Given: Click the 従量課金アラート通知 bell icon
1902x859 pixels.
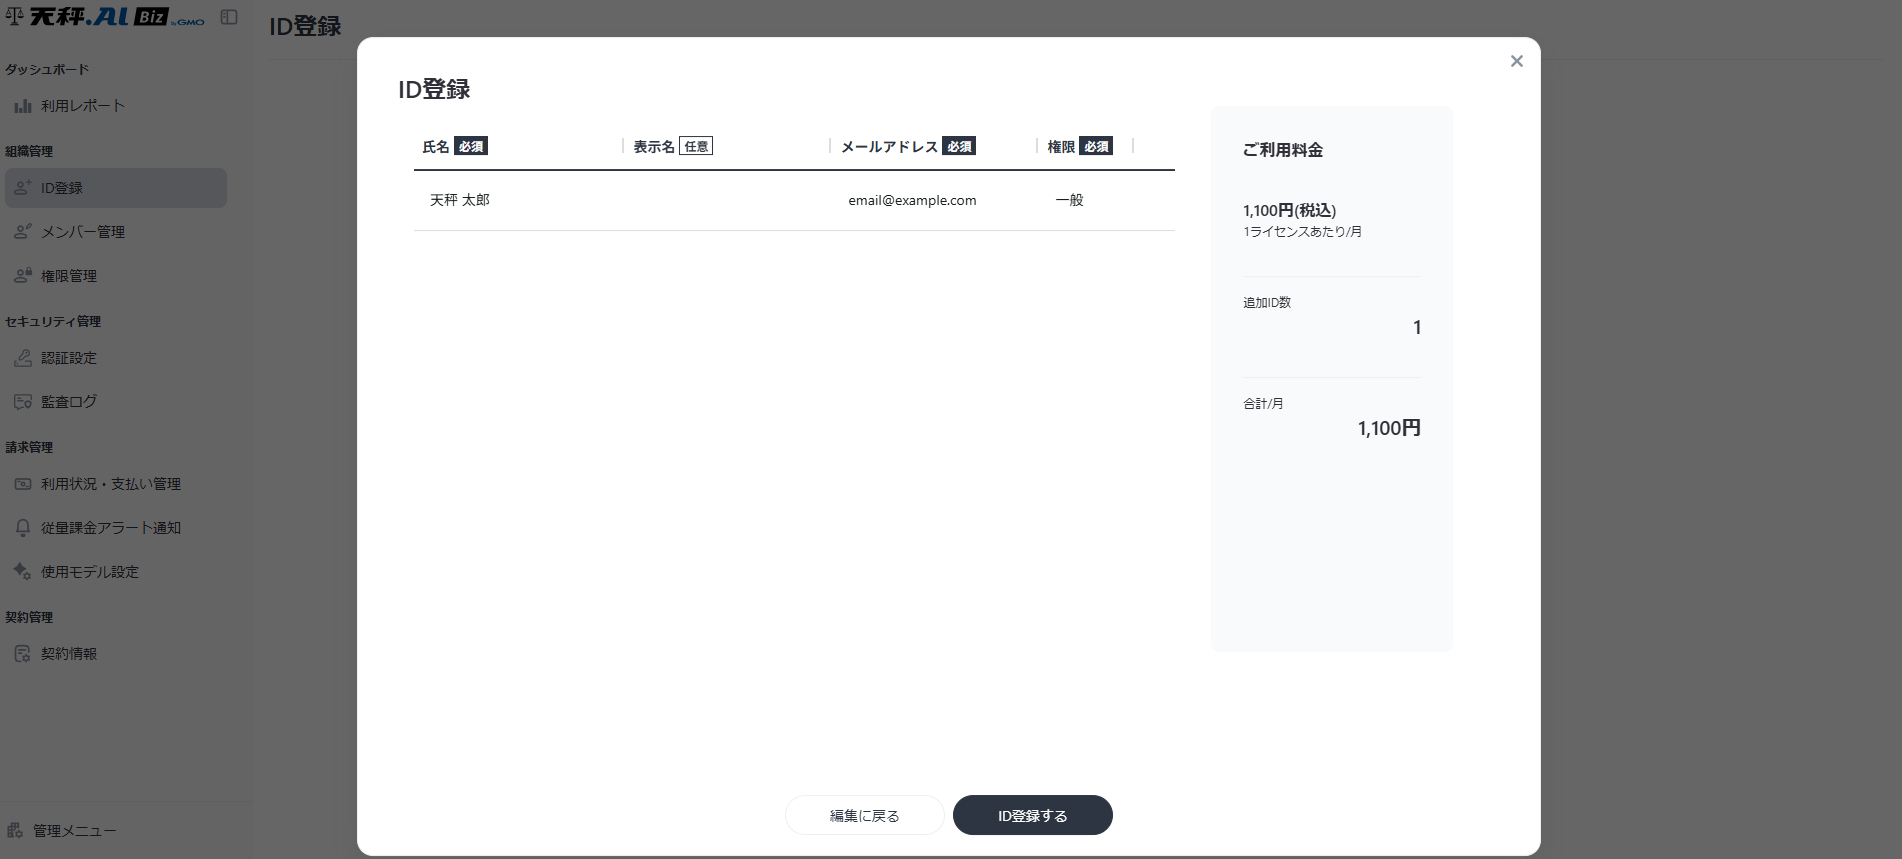Looking at the screenshot, I should (22, 528).
